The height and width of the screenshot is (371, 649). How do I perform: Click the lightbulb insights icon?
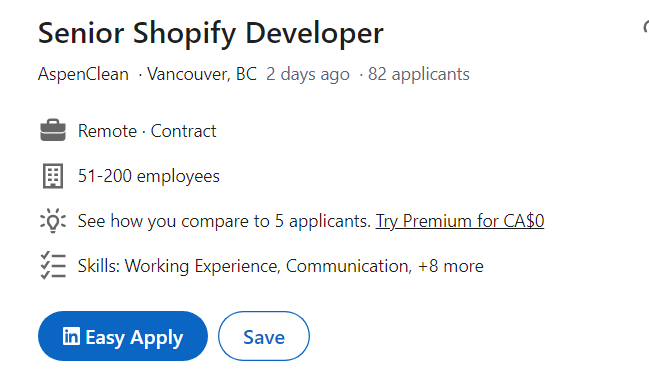[x=53, y=221]
